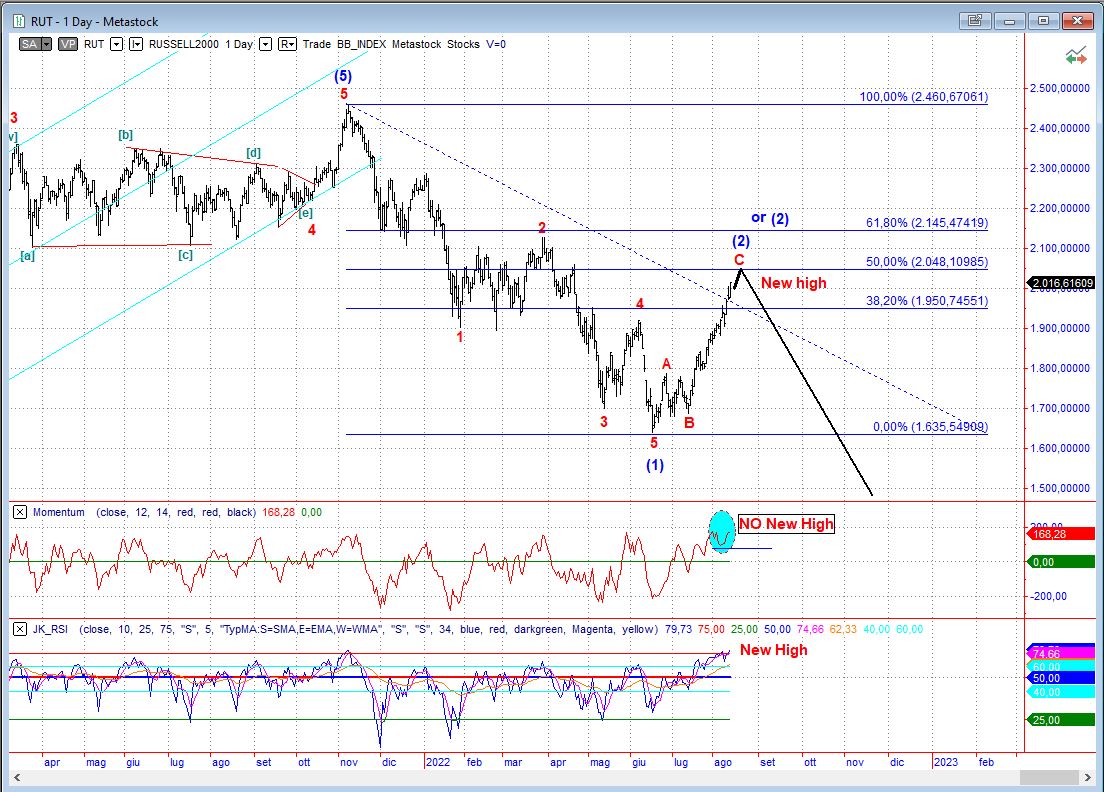Screen dimensions: 1104x792
Task: Close the Momentum indicator panel via its X box
Action: [20, 512]
